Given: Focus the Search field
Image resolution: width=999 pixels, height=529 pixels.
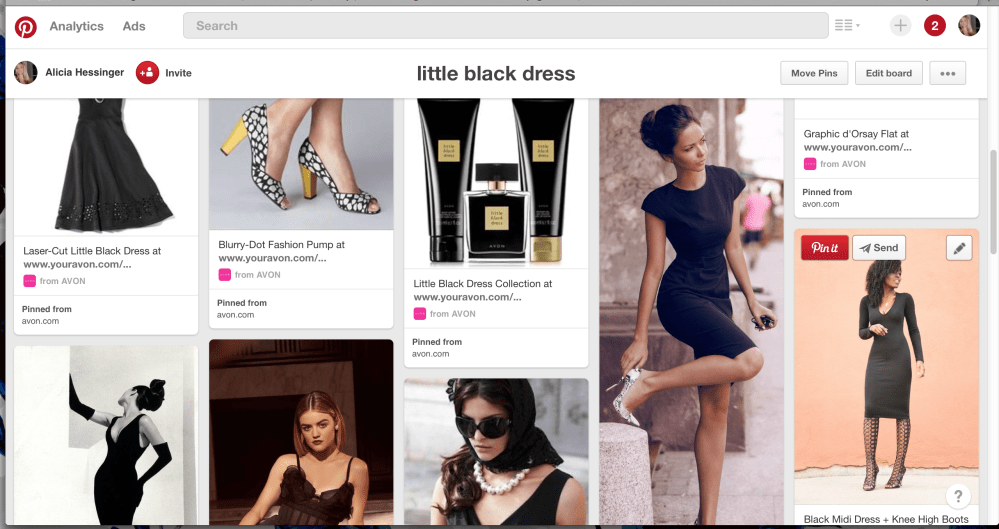Looking at the screenshot, I should coord(506,25).
